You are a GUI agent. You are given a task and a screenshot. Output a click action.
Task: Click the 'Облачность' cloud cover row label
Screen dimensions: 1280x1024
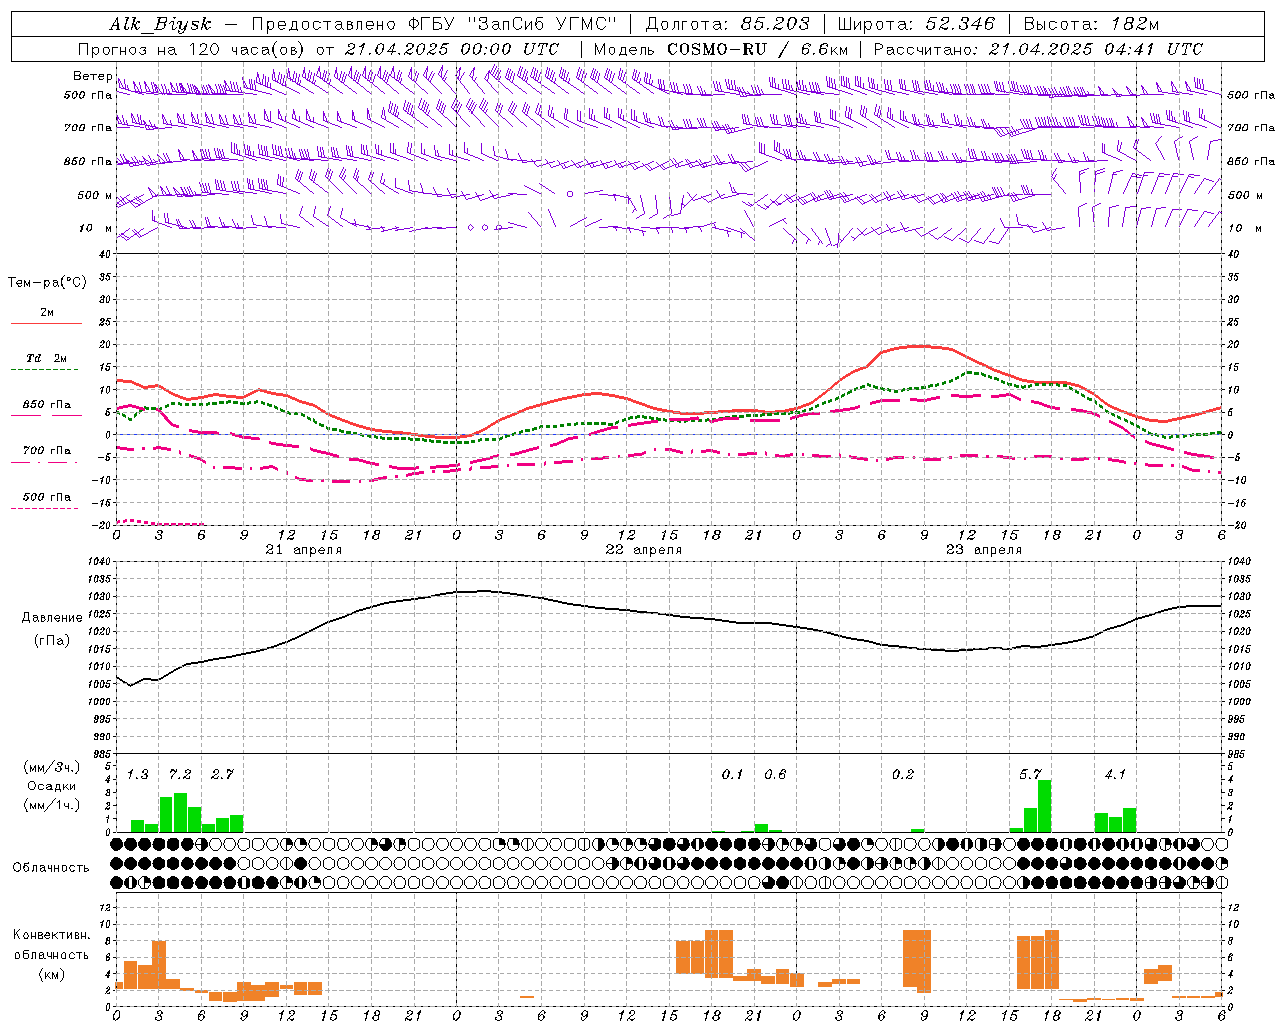click(x=50, y=868)
